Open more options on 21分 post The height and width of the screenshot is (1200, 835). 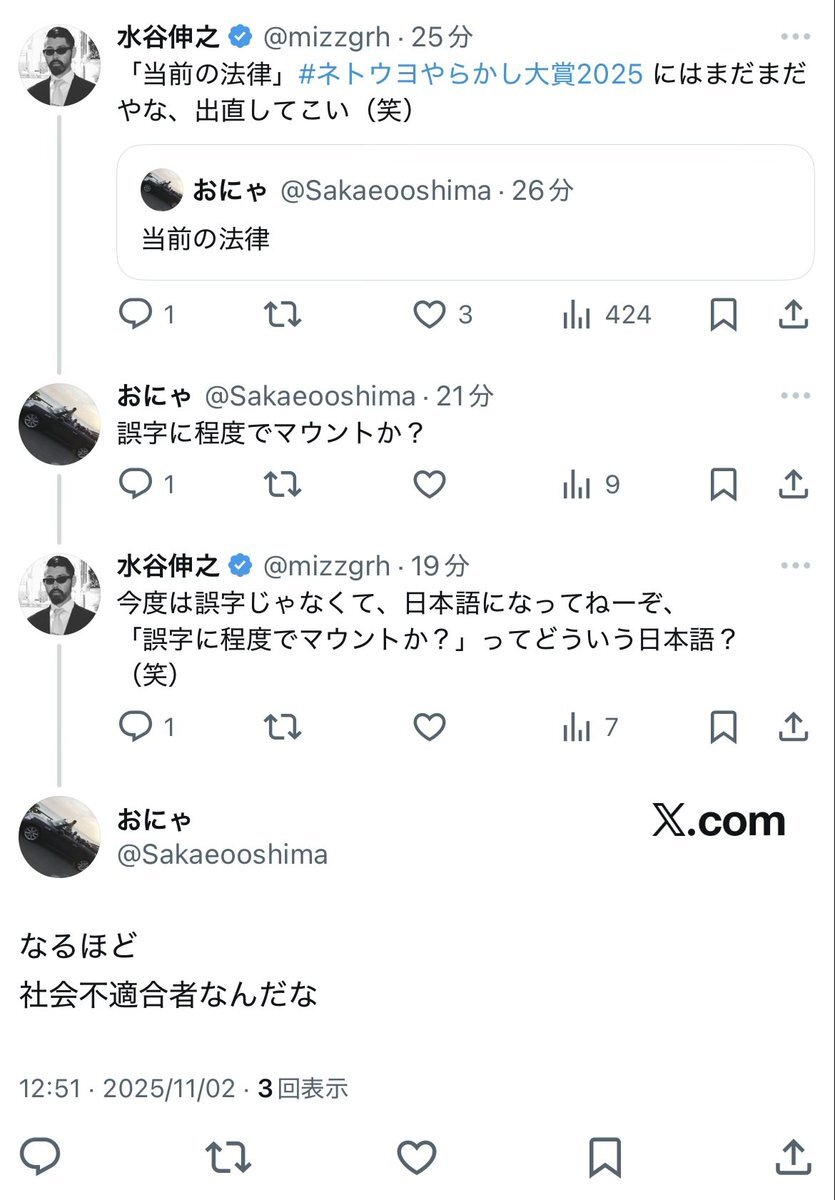coord(795,396)
